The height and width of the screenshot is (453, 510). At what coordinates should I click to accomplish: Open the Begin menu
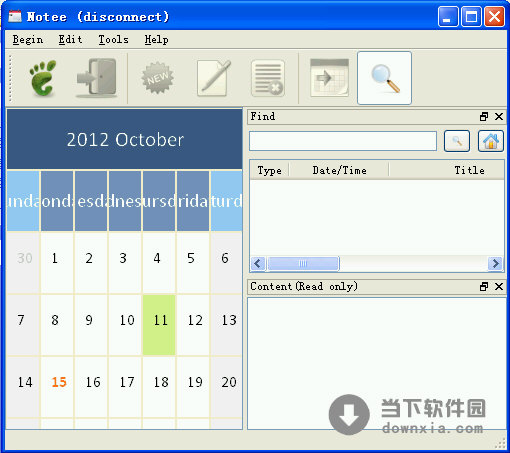point(28,40)
